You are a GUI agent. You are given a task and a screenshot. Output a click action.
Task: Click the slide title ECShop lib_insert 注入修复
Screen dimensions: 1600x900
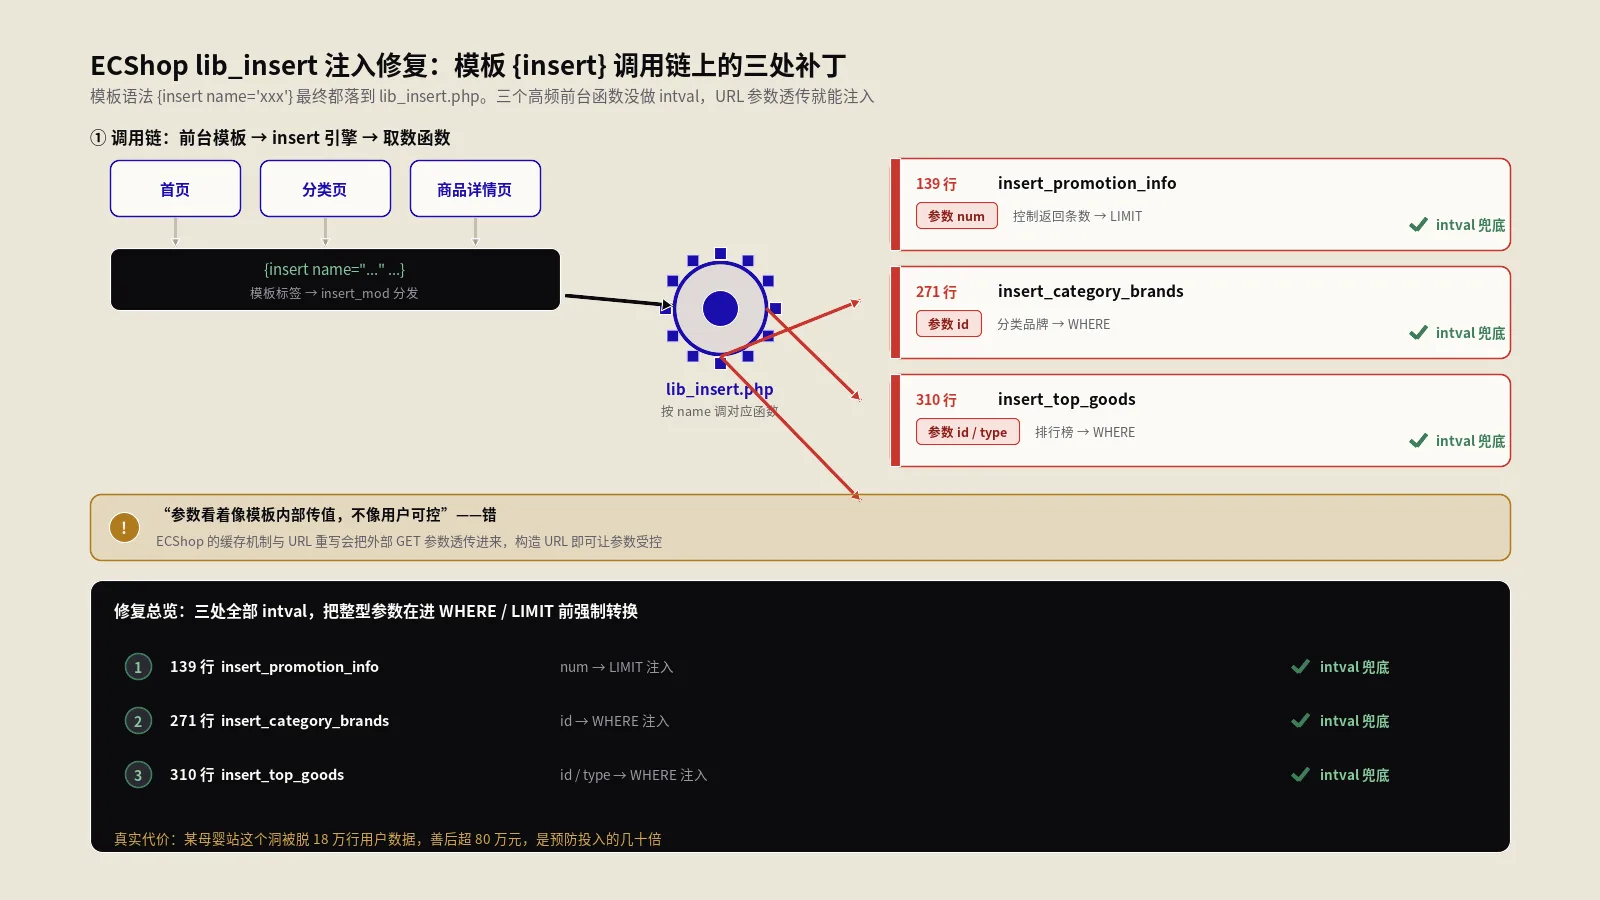pos(468,65)
